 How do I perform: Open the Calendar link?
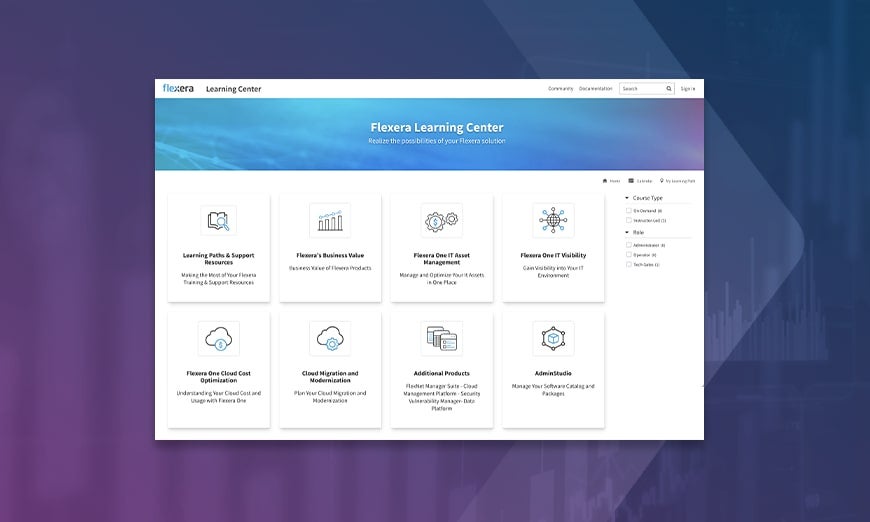(640, 181)
